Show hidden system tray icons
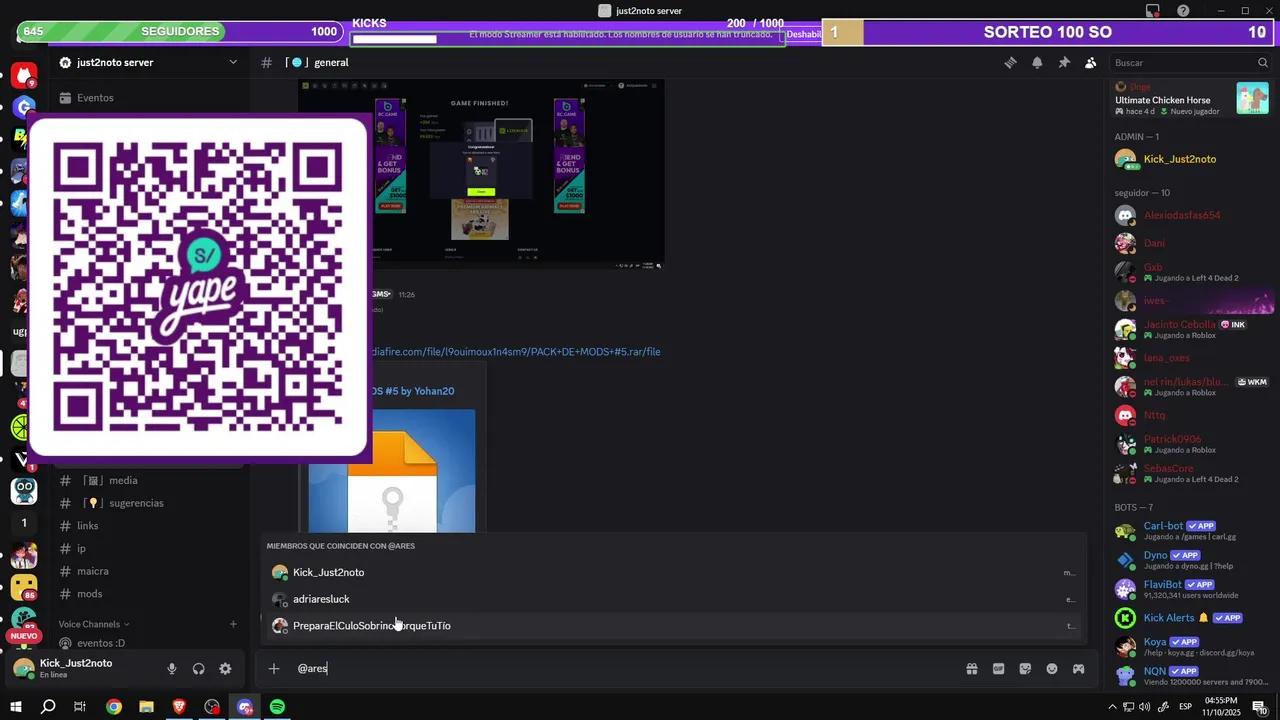Viewport: 1280px width, 720px height. [x=1111, y=707]
